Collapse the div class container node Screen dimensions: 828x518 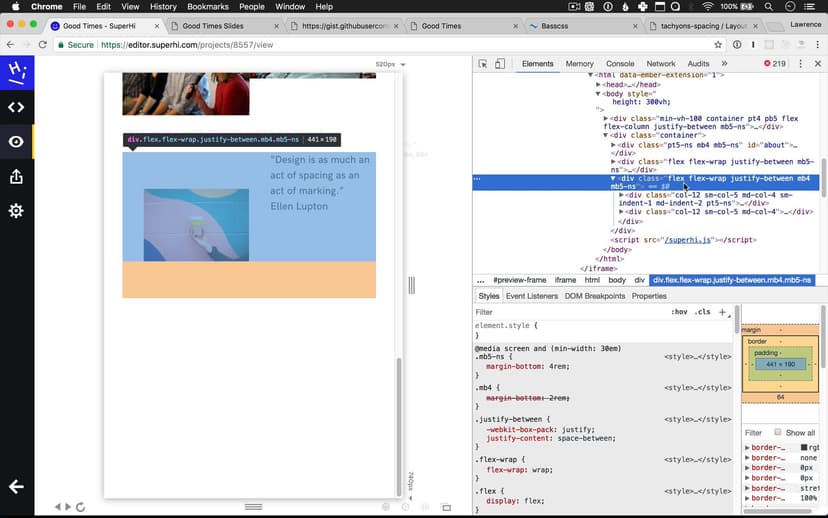pos(607,136)
